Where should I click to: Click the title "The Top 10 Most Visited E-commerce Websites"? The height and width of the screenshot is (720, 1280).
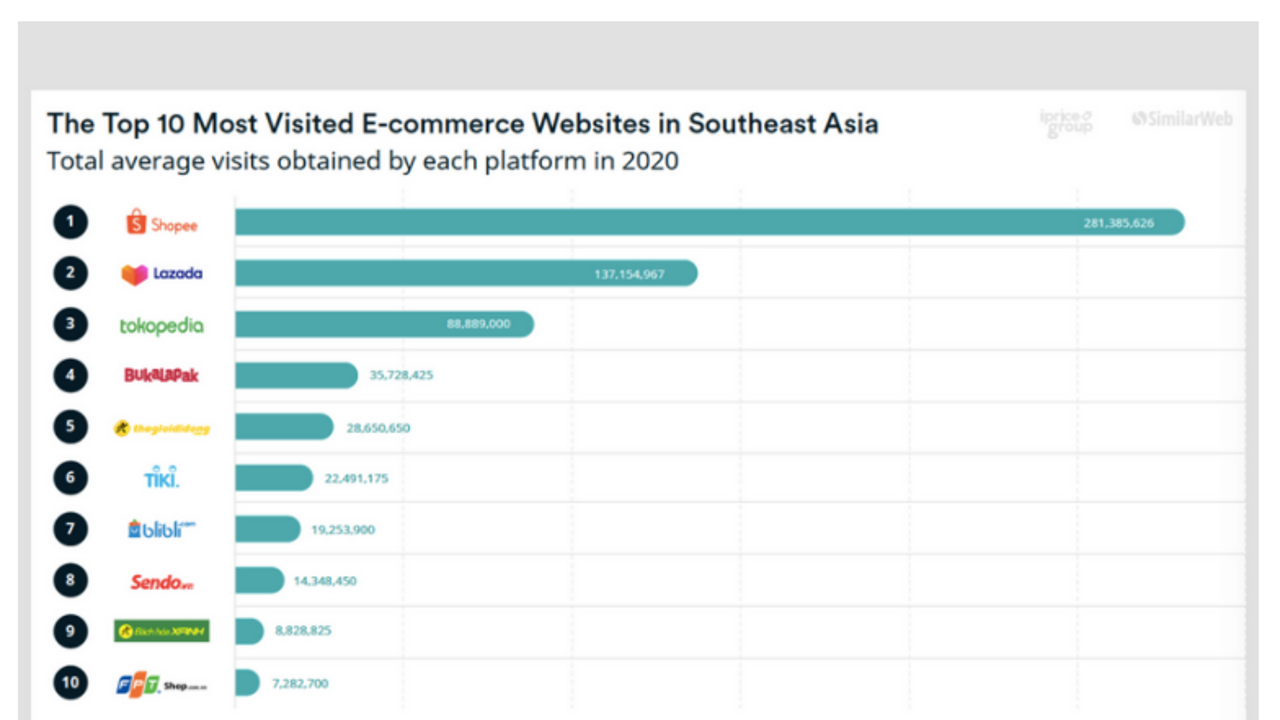353,124
